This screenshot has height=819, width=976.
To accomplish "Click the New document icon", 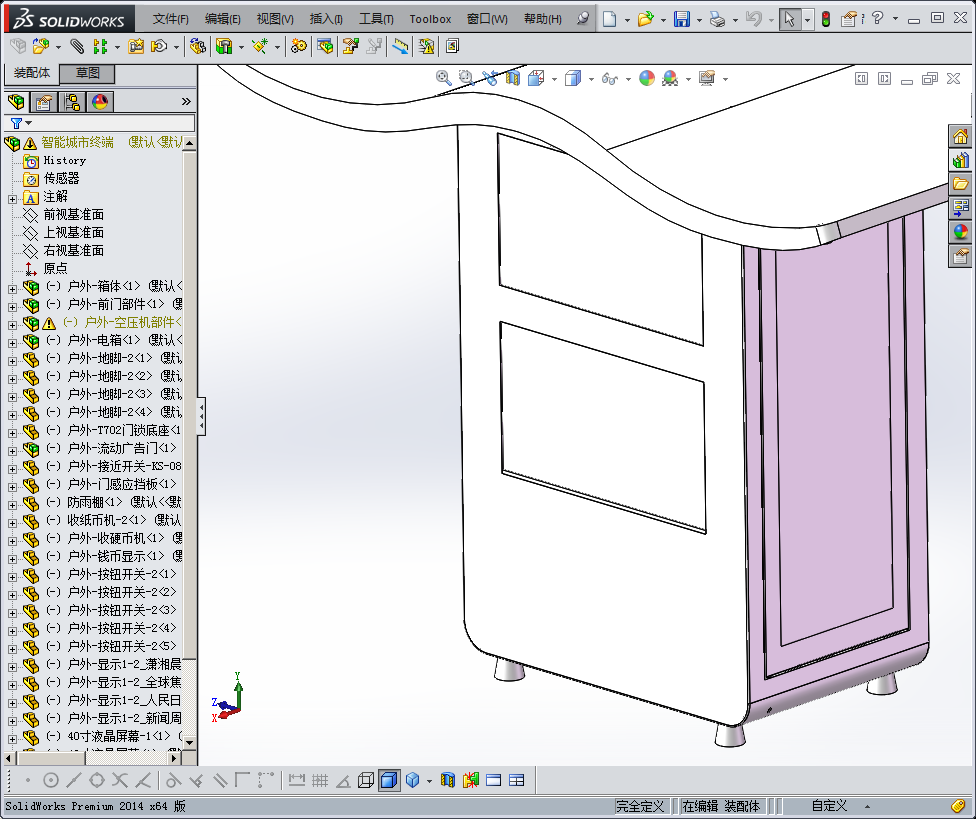I will (x=609, y=19).
